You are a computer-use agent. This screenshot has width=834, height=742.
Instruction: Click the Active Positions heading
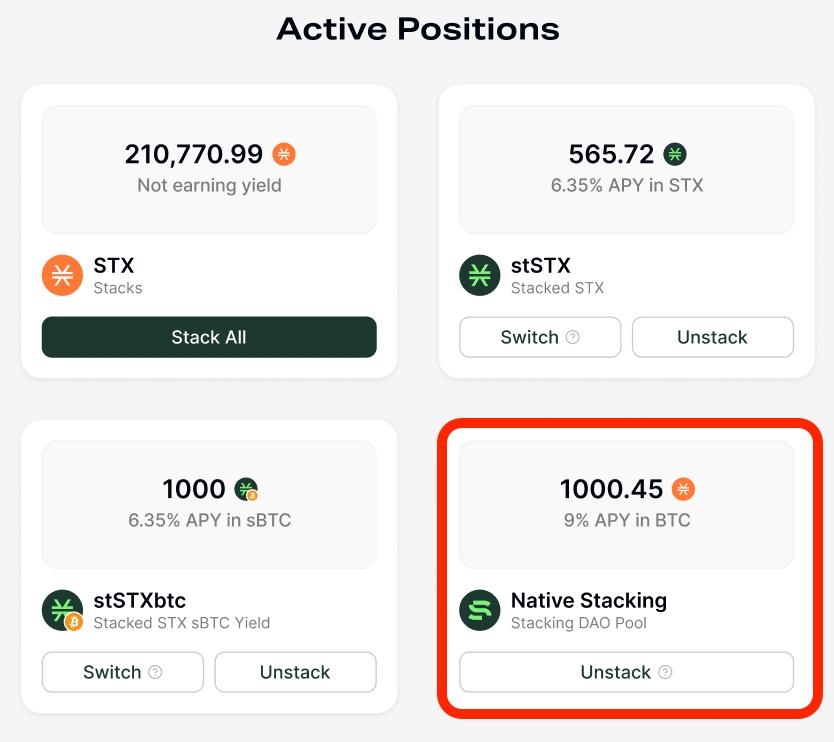tap(417, 28)
